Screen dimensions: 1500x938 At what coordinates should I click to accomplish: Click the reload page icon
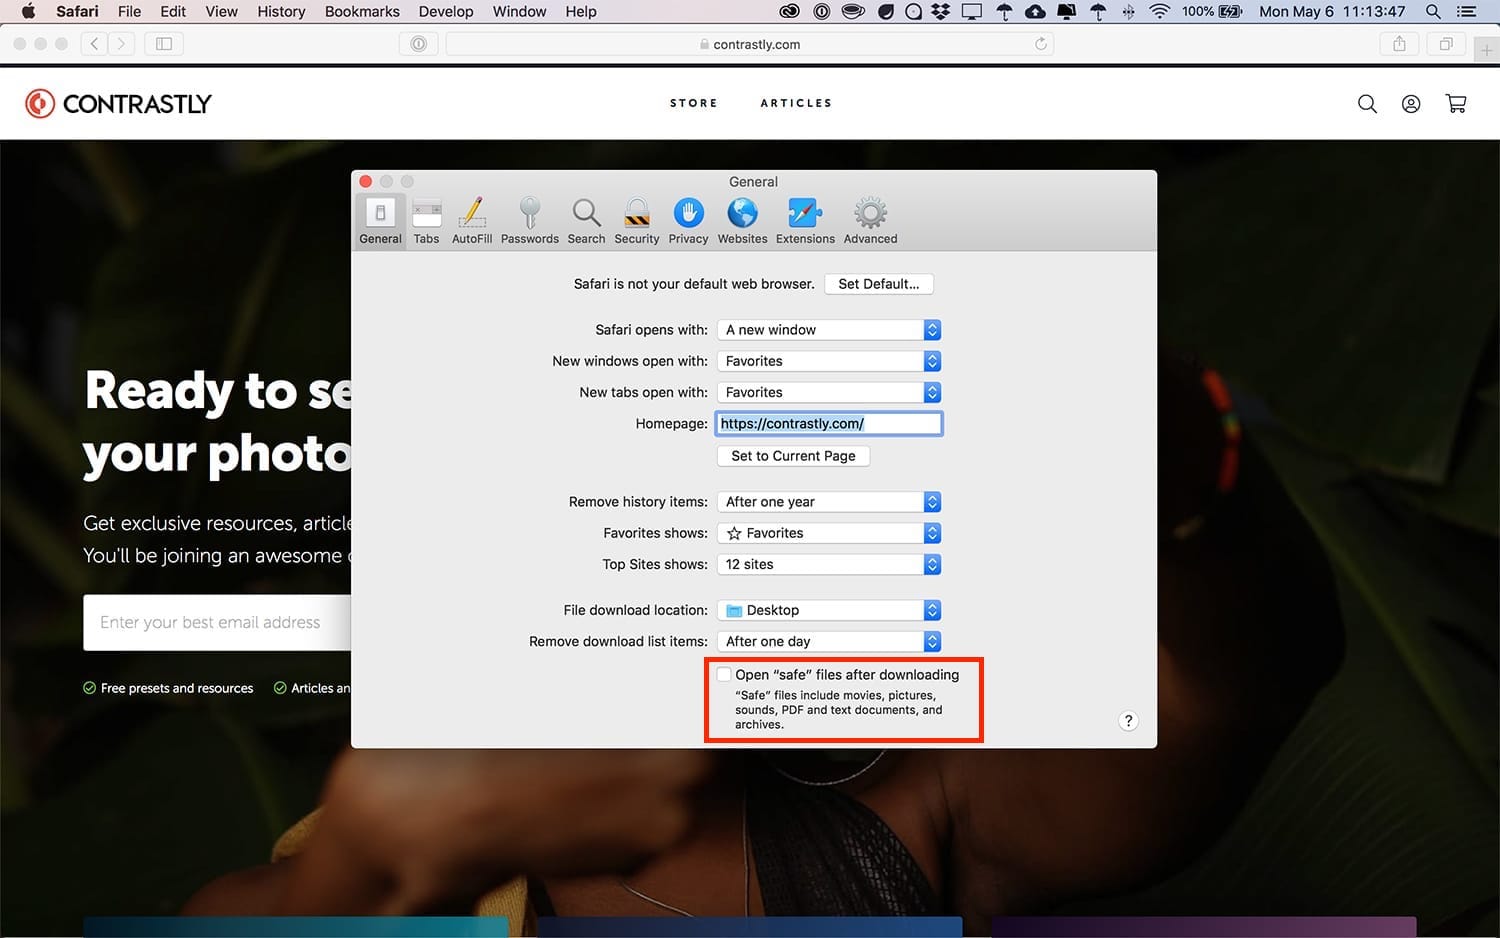[1041, 44]
